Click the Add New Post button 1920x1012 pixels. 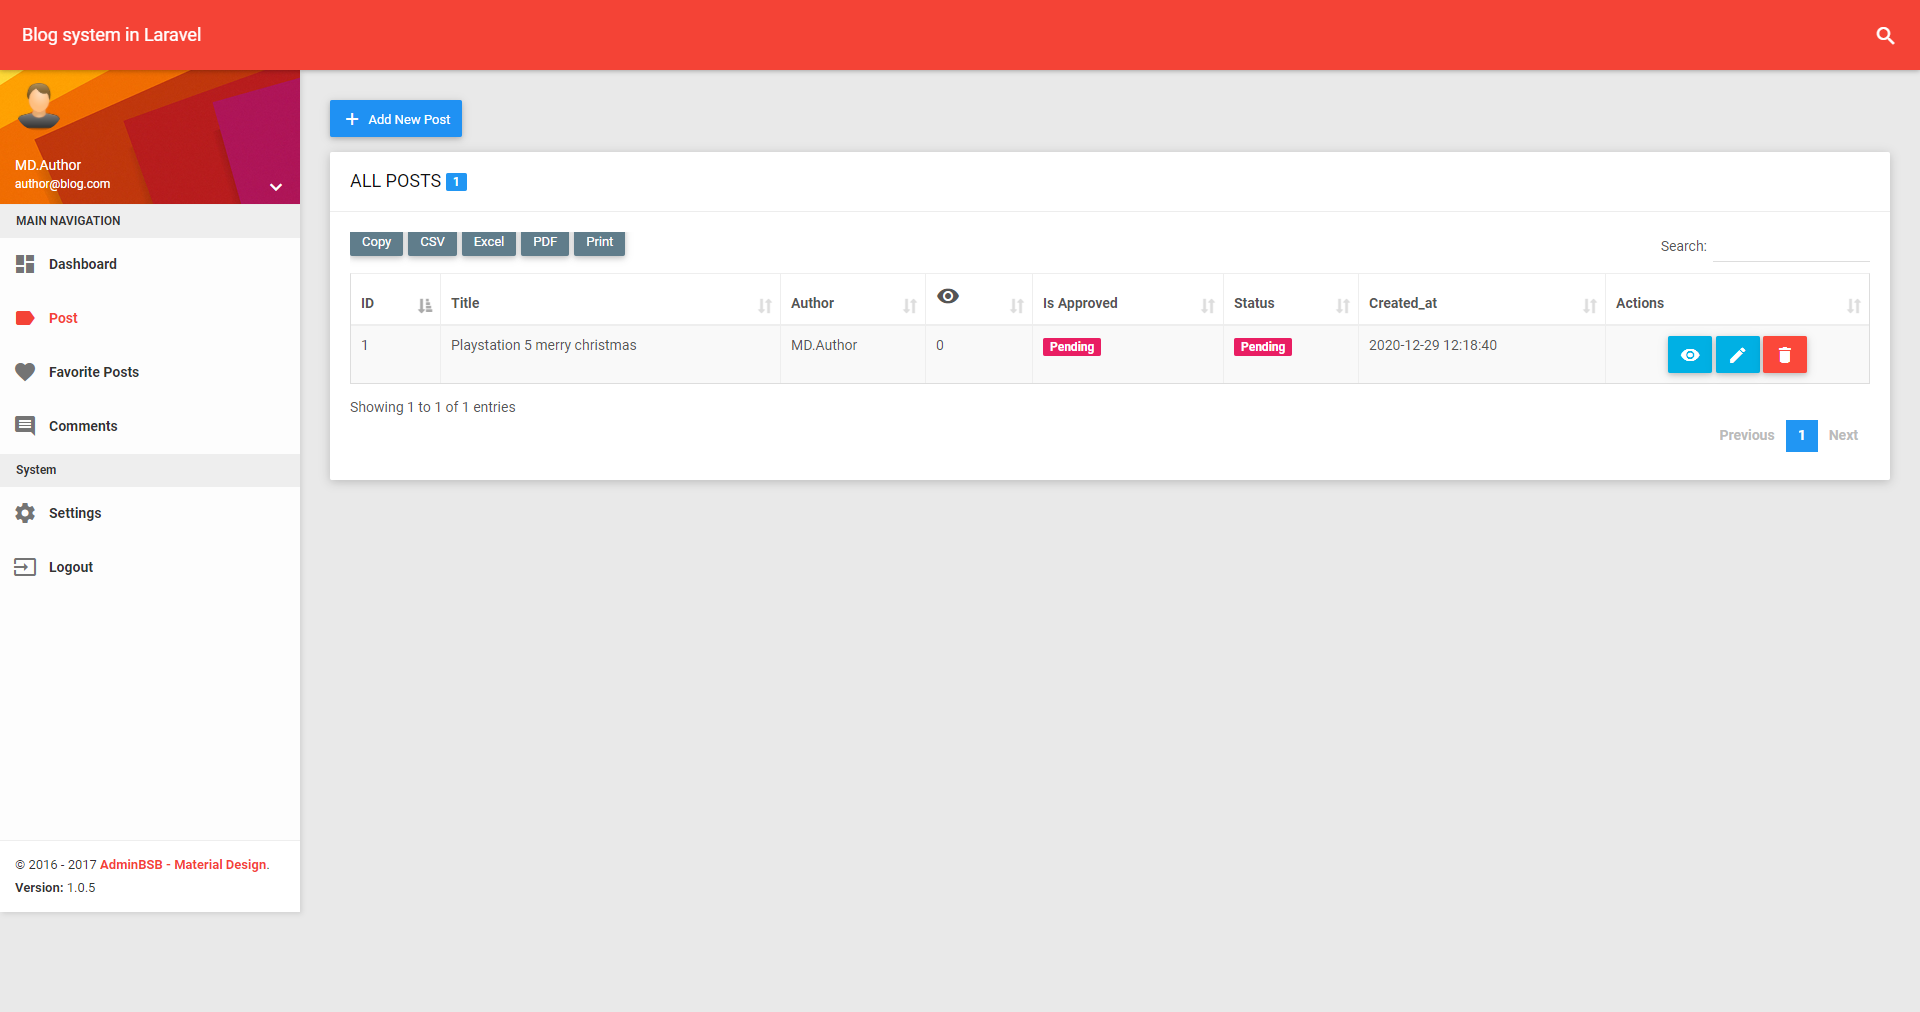pos(396,119)
